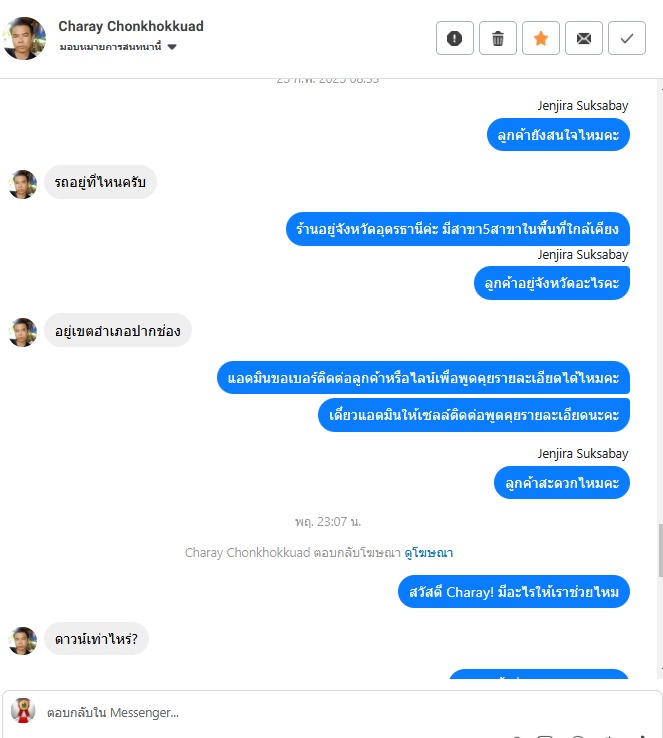Select the สวัสดี Charay! greeting bubble
Viewport: 663px width, 738px height.
[514, 592]
